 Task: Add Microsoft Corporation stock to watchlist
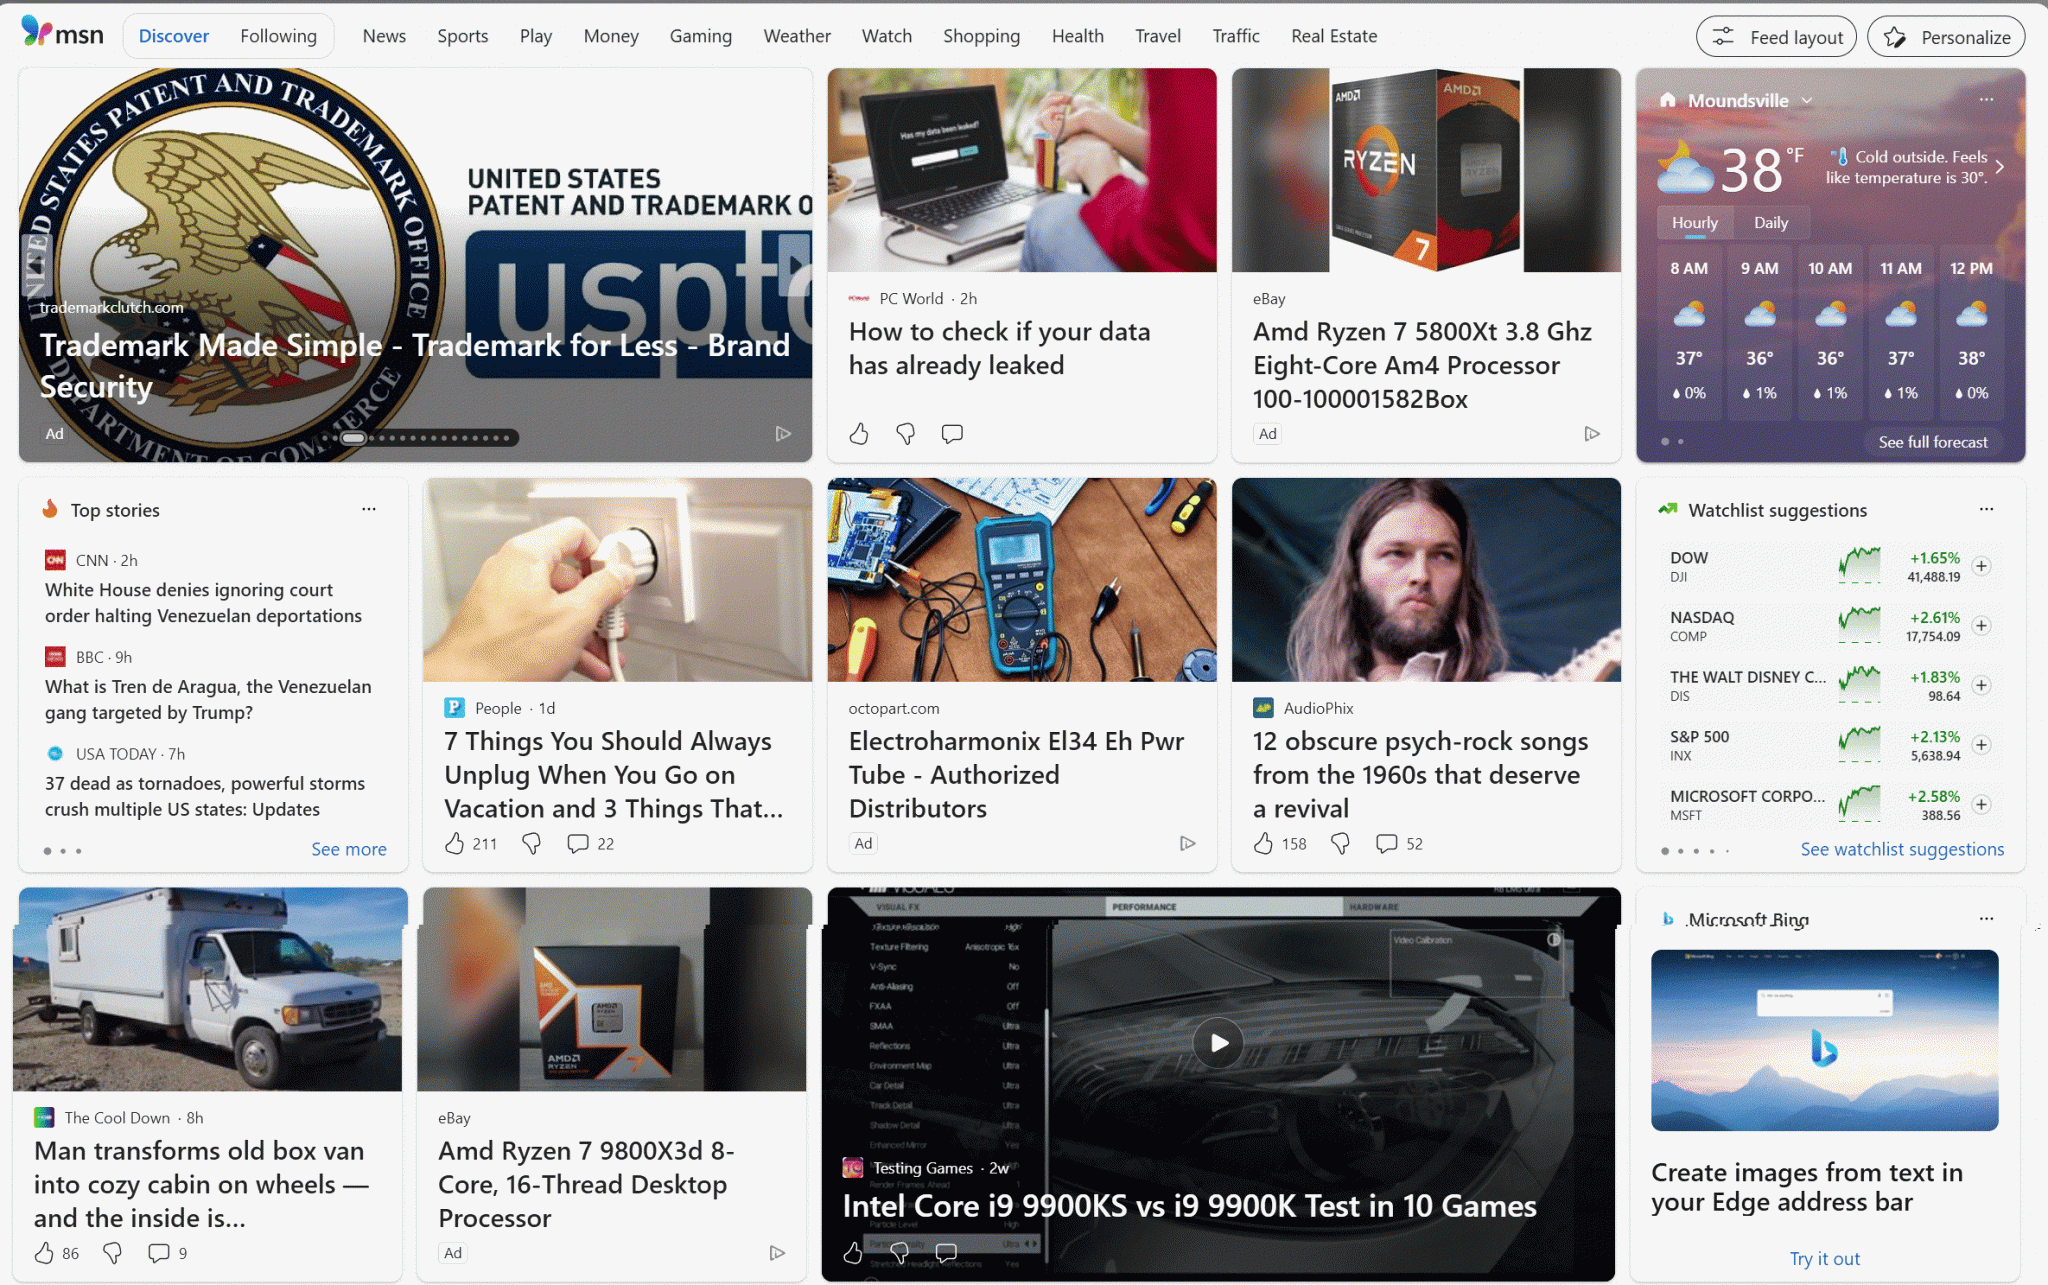1981,804
